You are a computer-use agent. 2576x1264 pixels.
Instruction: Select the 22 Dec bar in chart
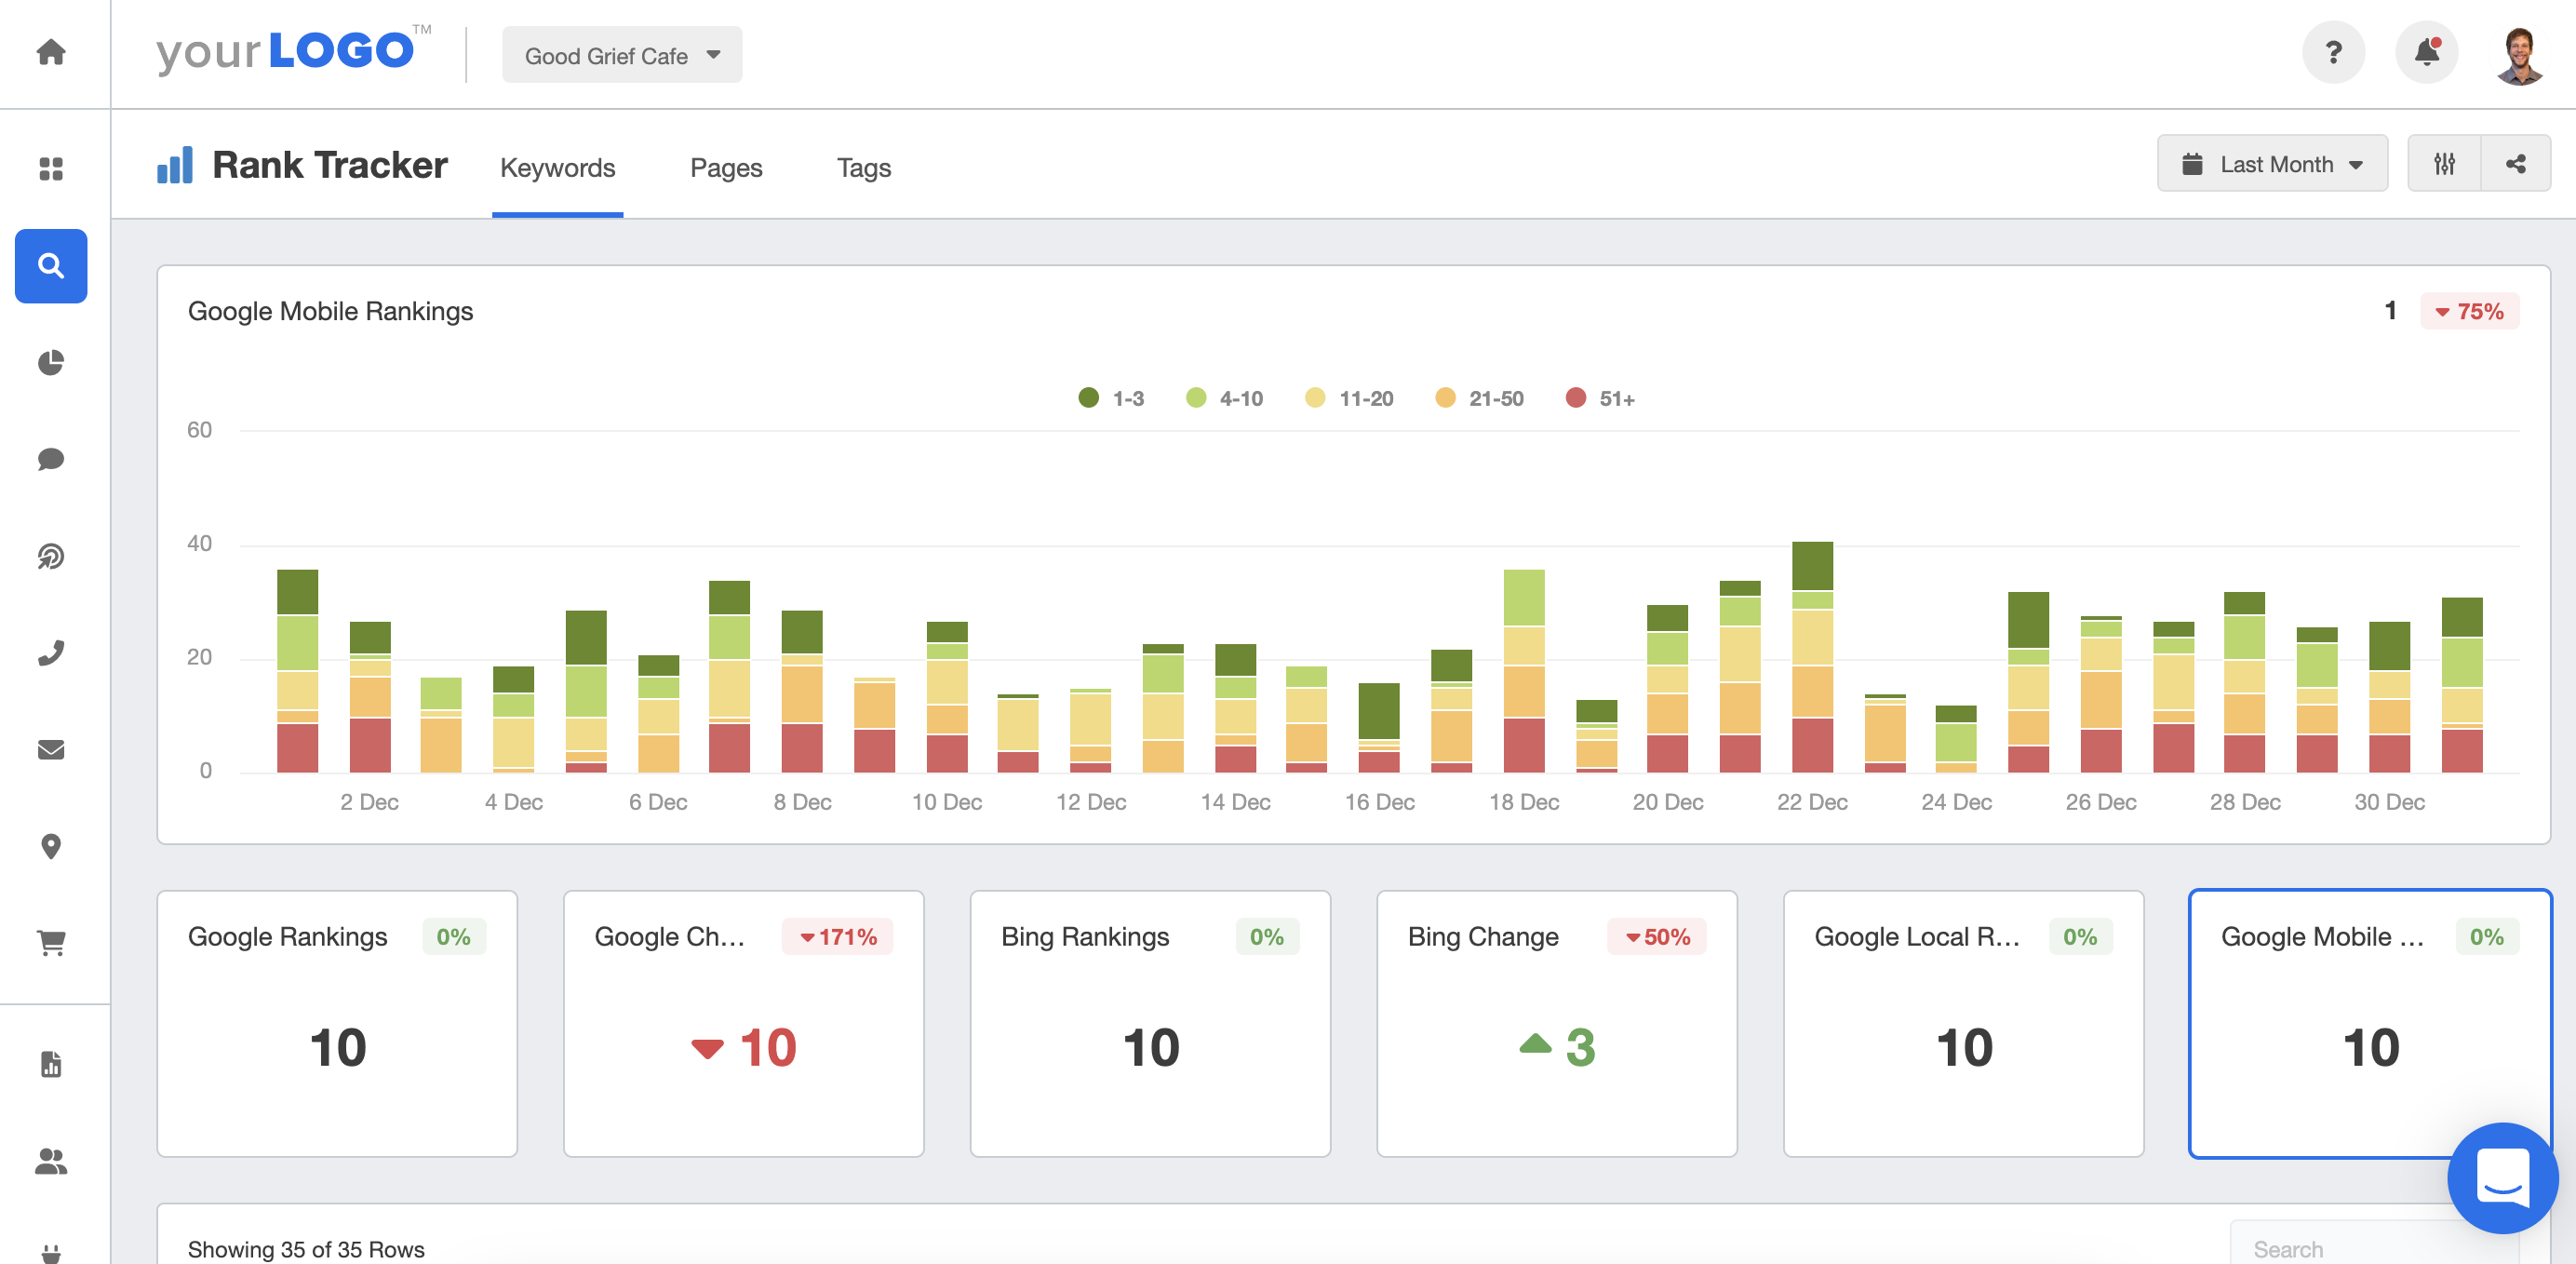(x=1807, y=657)
